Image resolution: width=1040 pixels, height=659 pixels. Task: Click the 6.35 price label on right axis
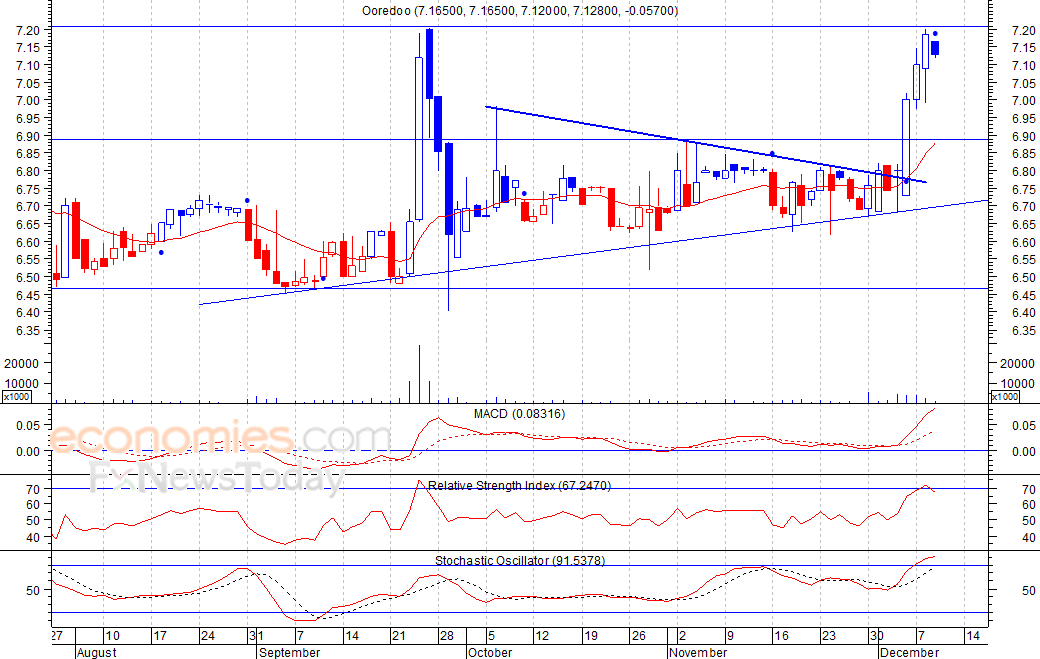1023,330
